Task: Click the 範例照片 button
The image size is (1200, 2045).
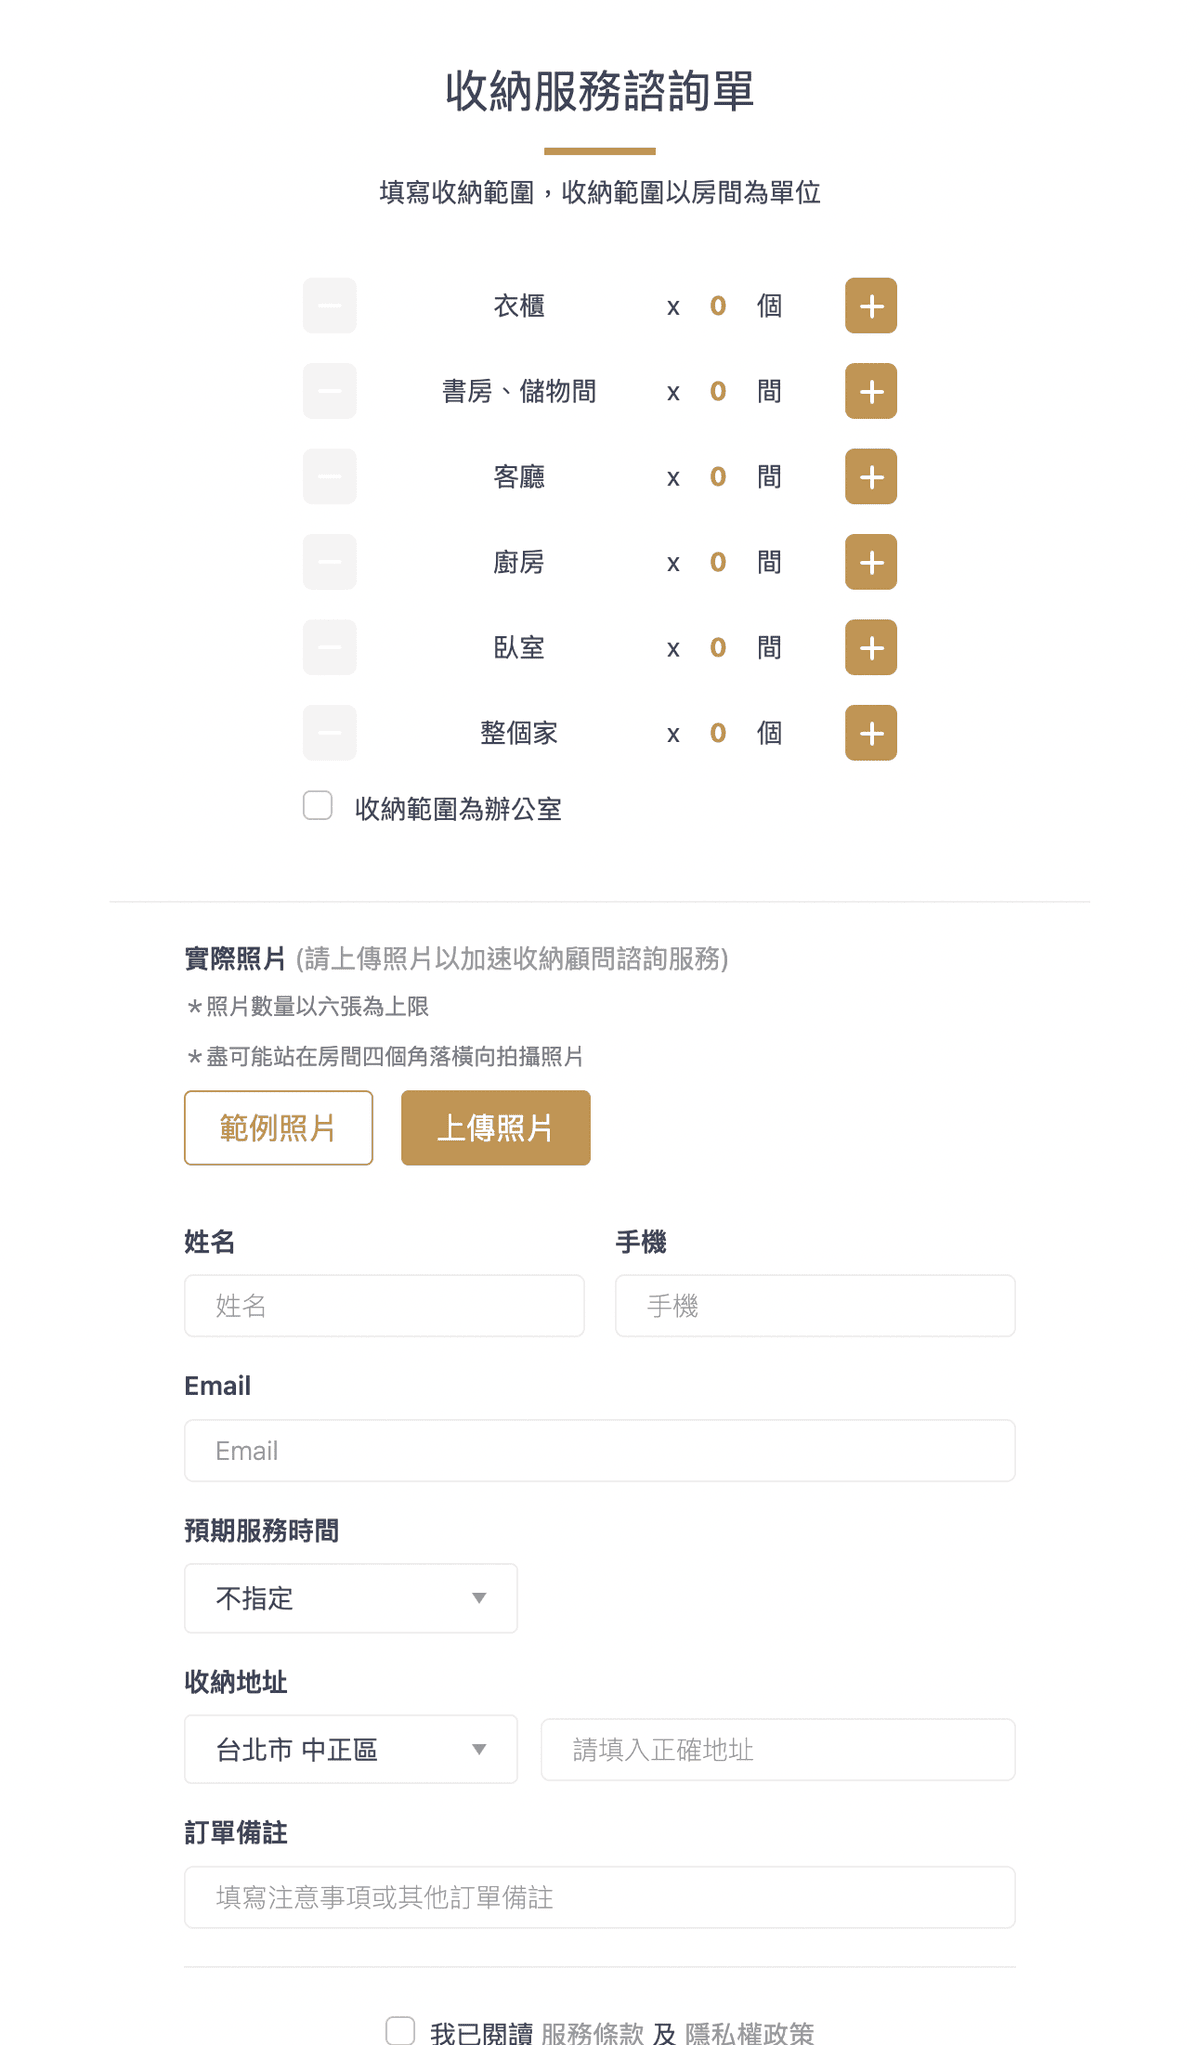Action: pos(278,1128)
